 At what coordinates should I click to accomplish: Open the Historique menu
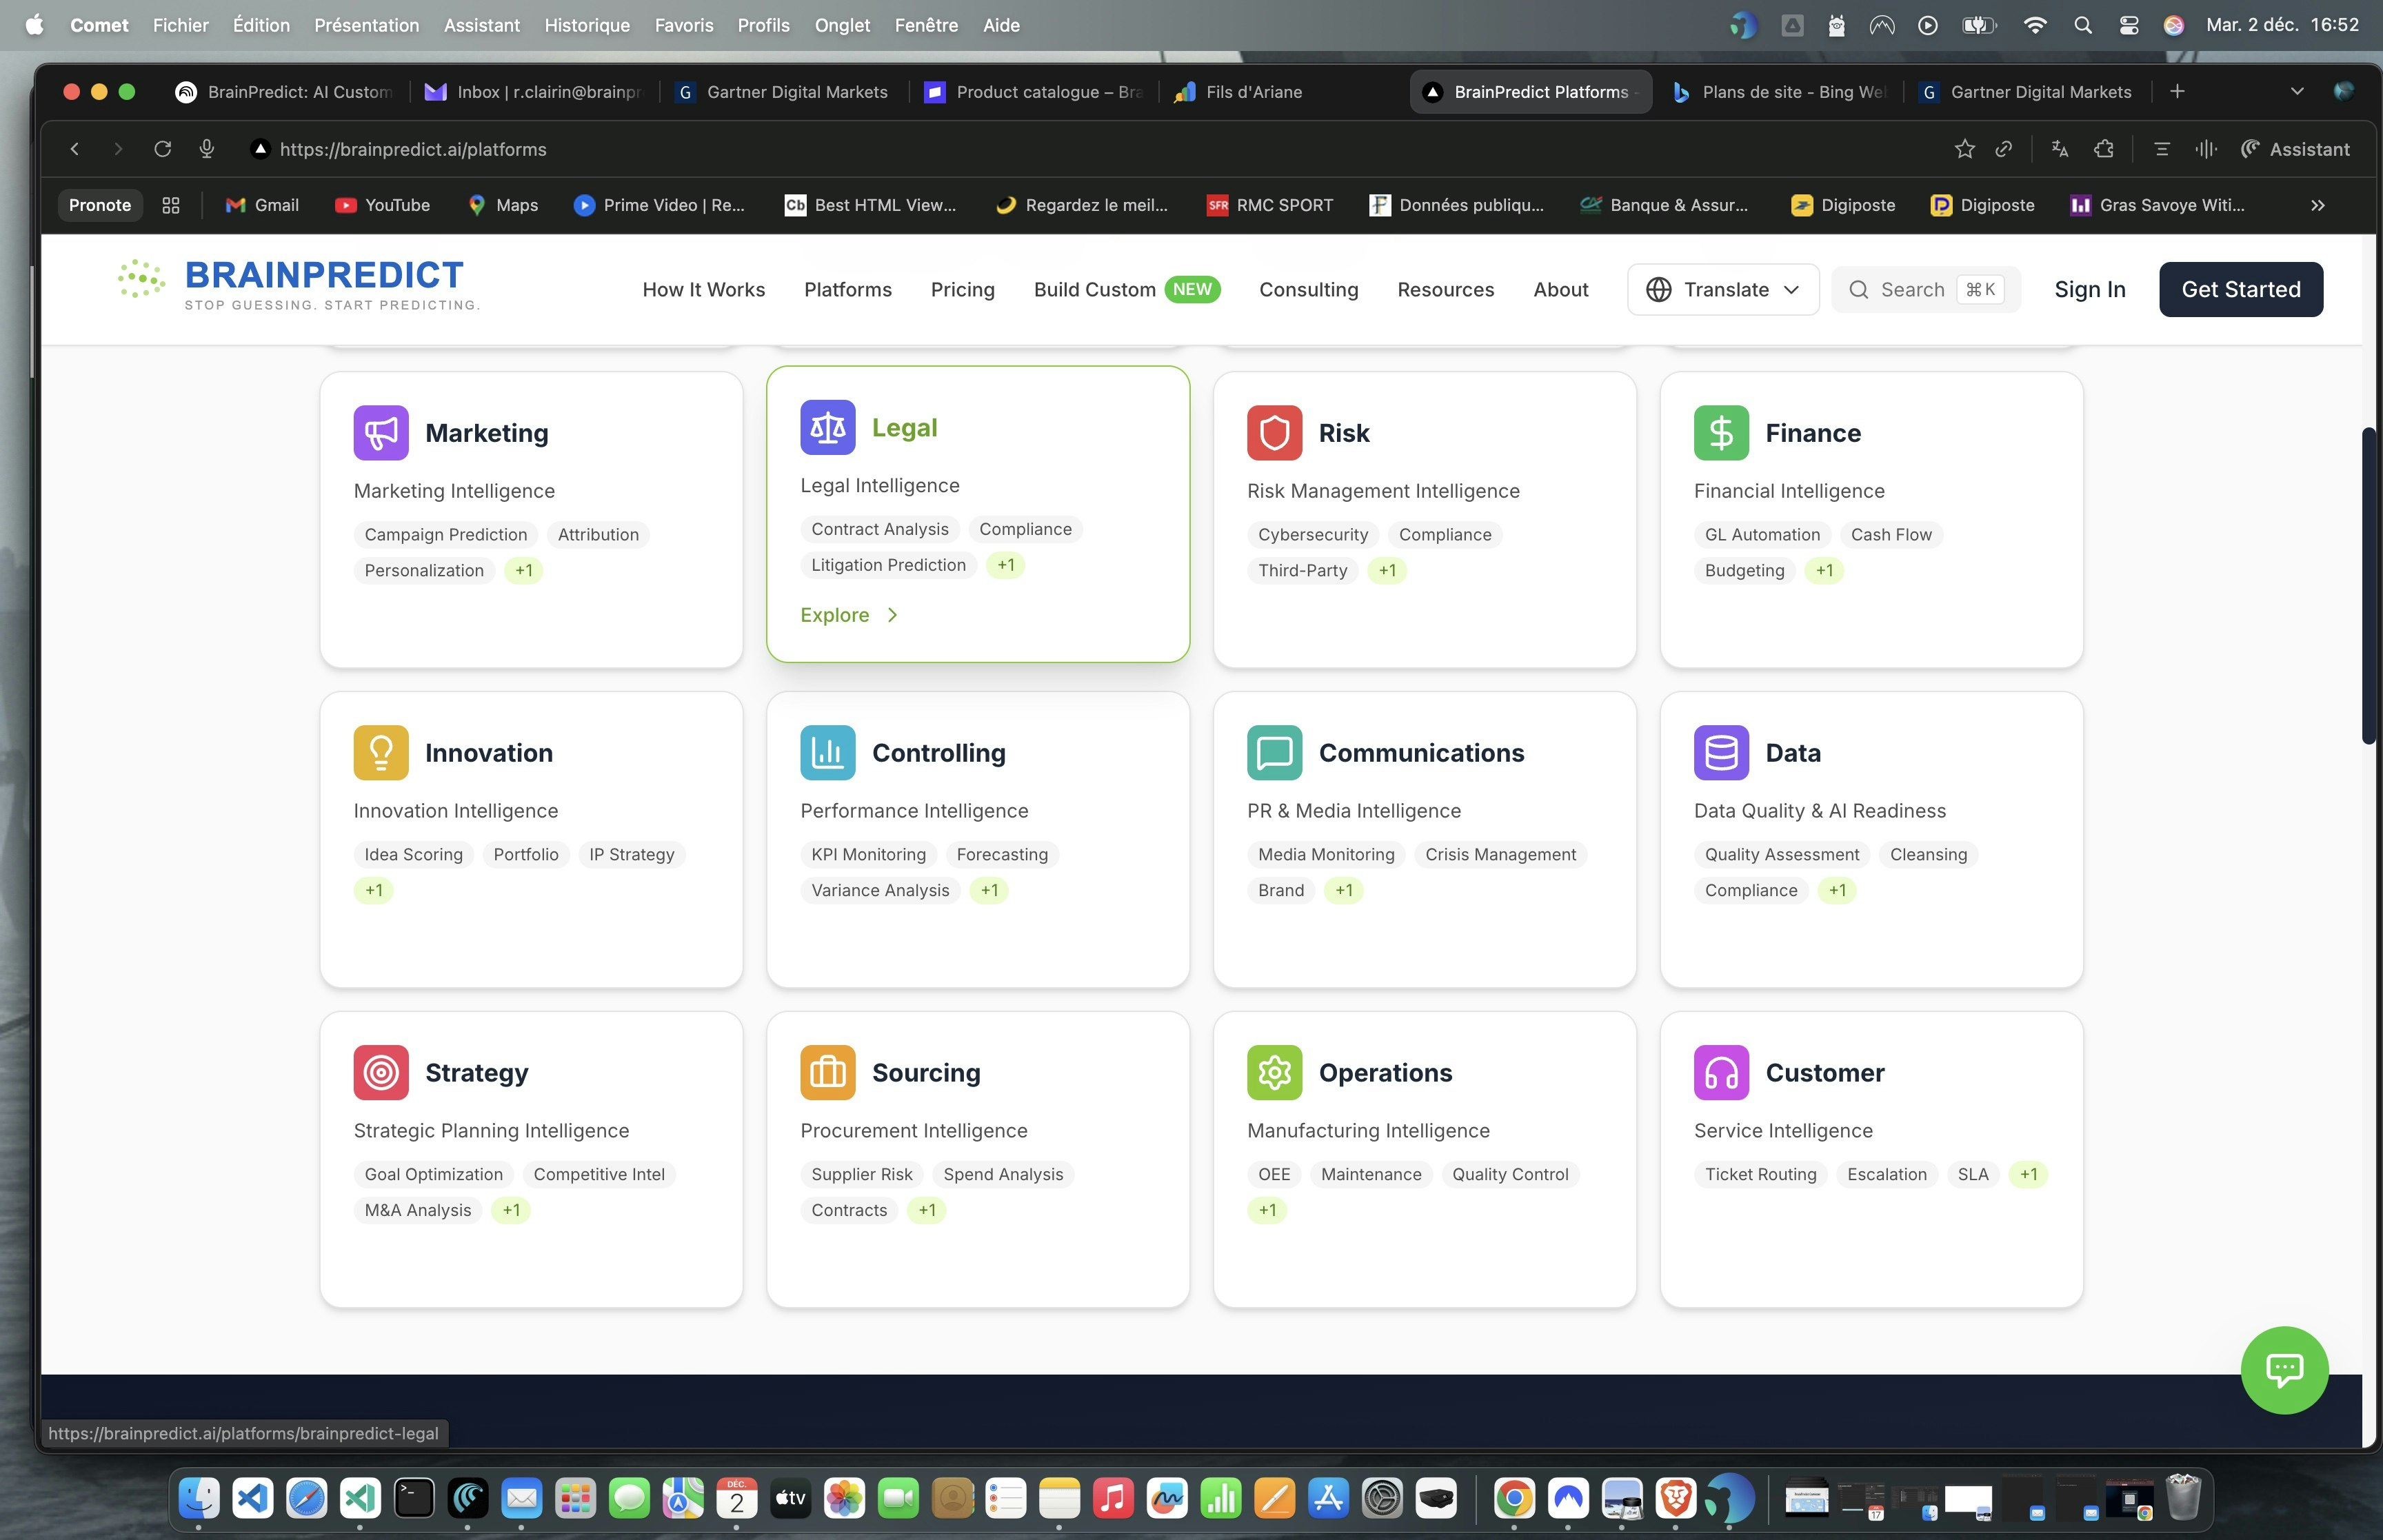pyautogui.click(x=586, y=25)
